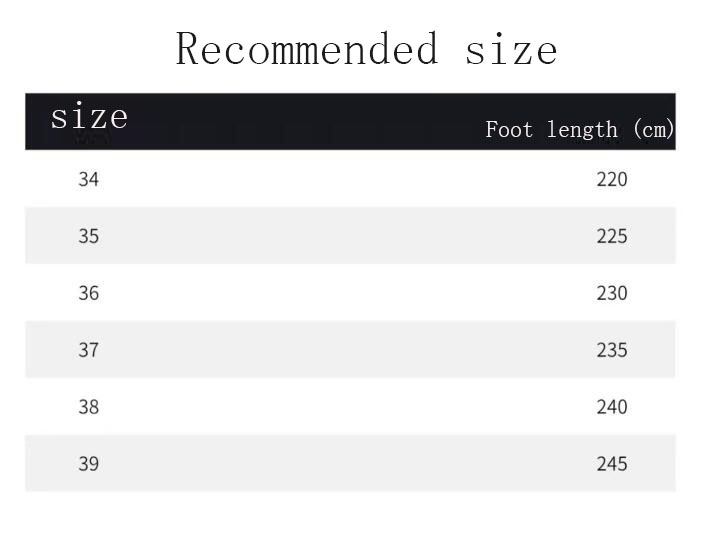Pick the size 36 cell

click(x=89, y=294)
